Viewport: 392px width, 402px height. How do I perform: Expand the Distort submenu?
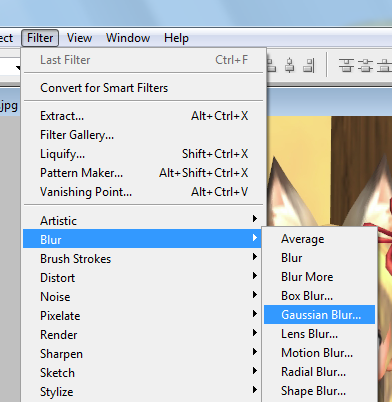coord(143,278)
